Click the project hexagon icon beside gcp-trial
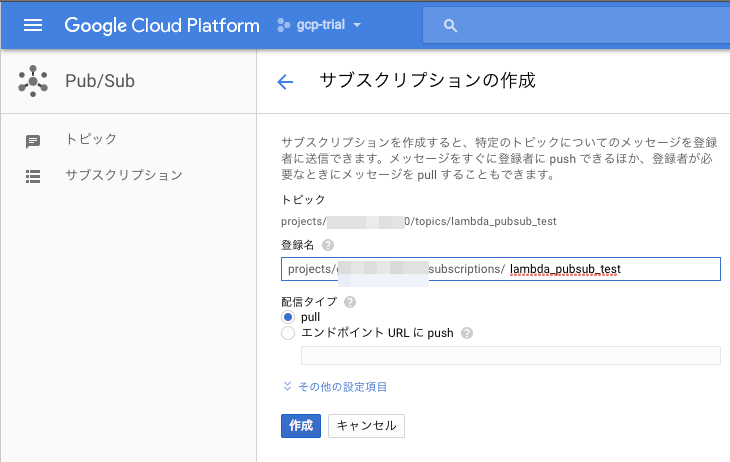 coord(283,25)
